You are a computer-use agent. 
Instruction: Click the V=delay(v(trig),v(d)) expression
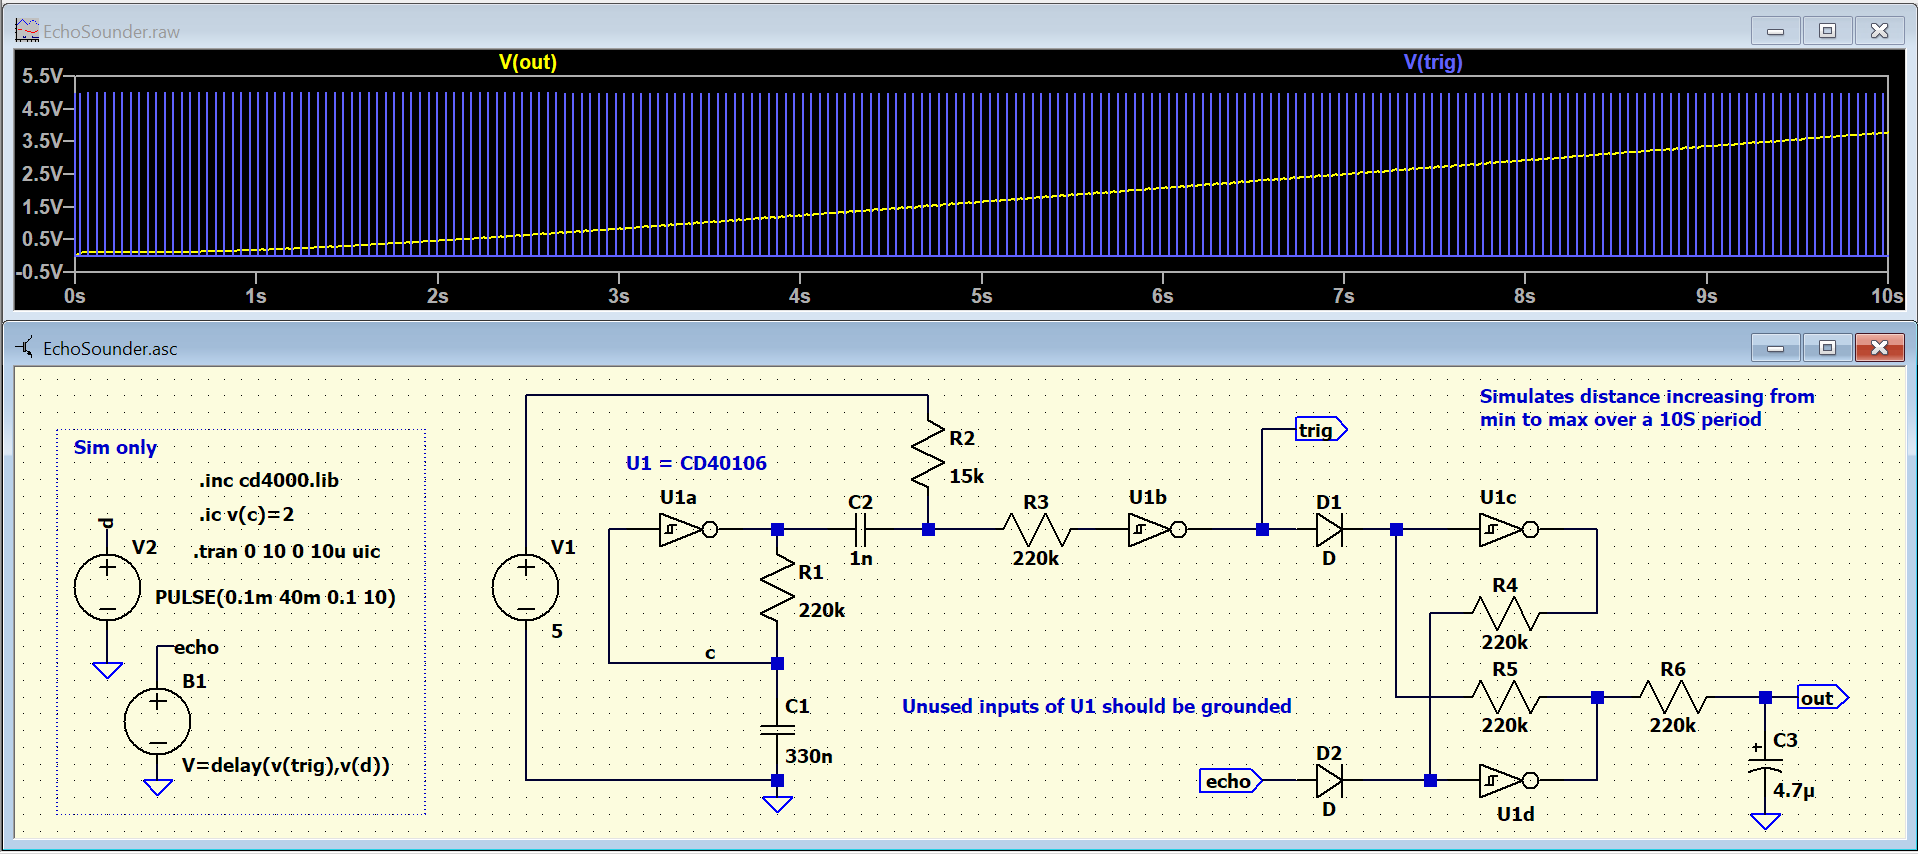click(x=286, y=765)
